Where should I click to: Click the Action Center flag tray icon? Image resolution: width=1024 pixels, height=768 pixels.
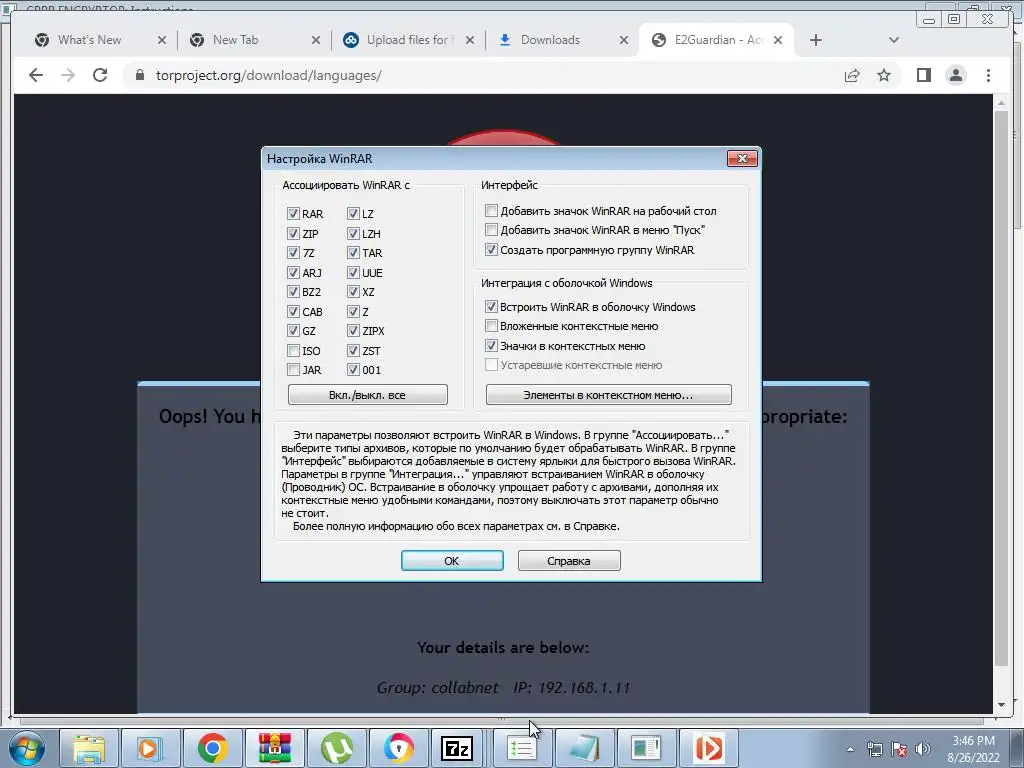pos(899,749)
